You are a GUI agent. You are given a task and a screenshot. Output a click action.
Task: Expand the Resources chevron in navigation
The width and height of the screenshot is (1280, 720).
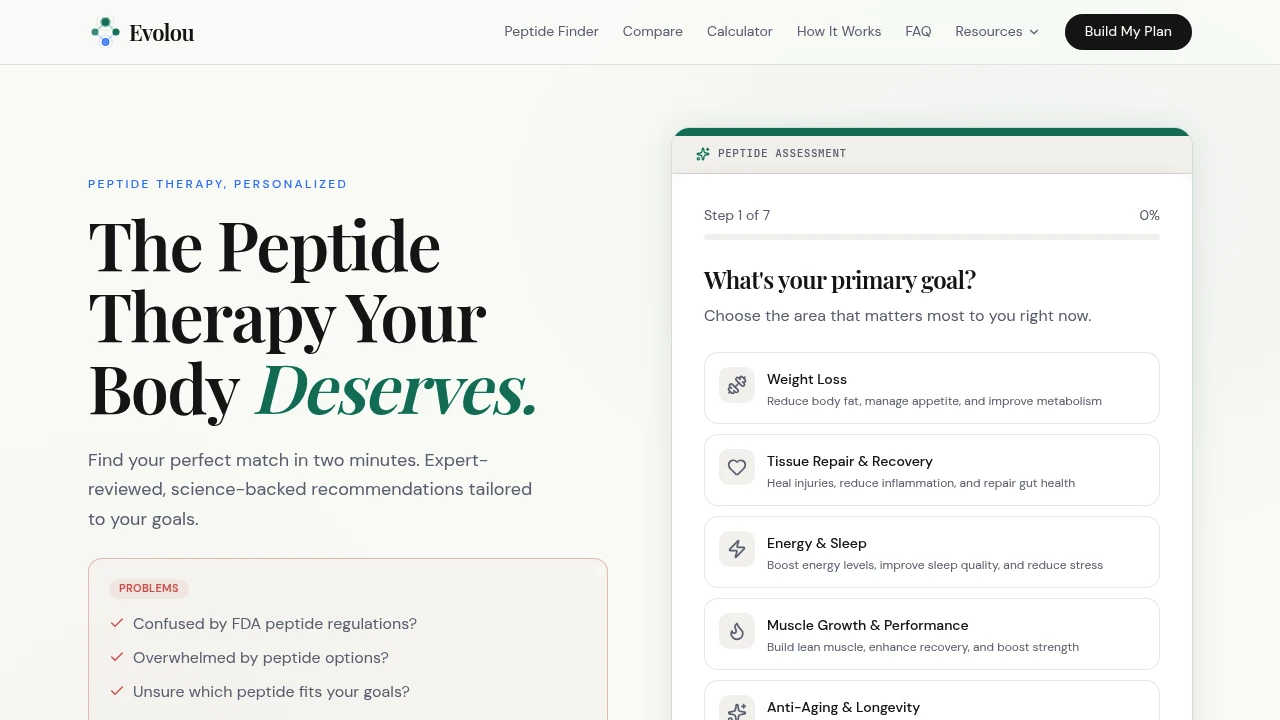tap(1032, 32)
